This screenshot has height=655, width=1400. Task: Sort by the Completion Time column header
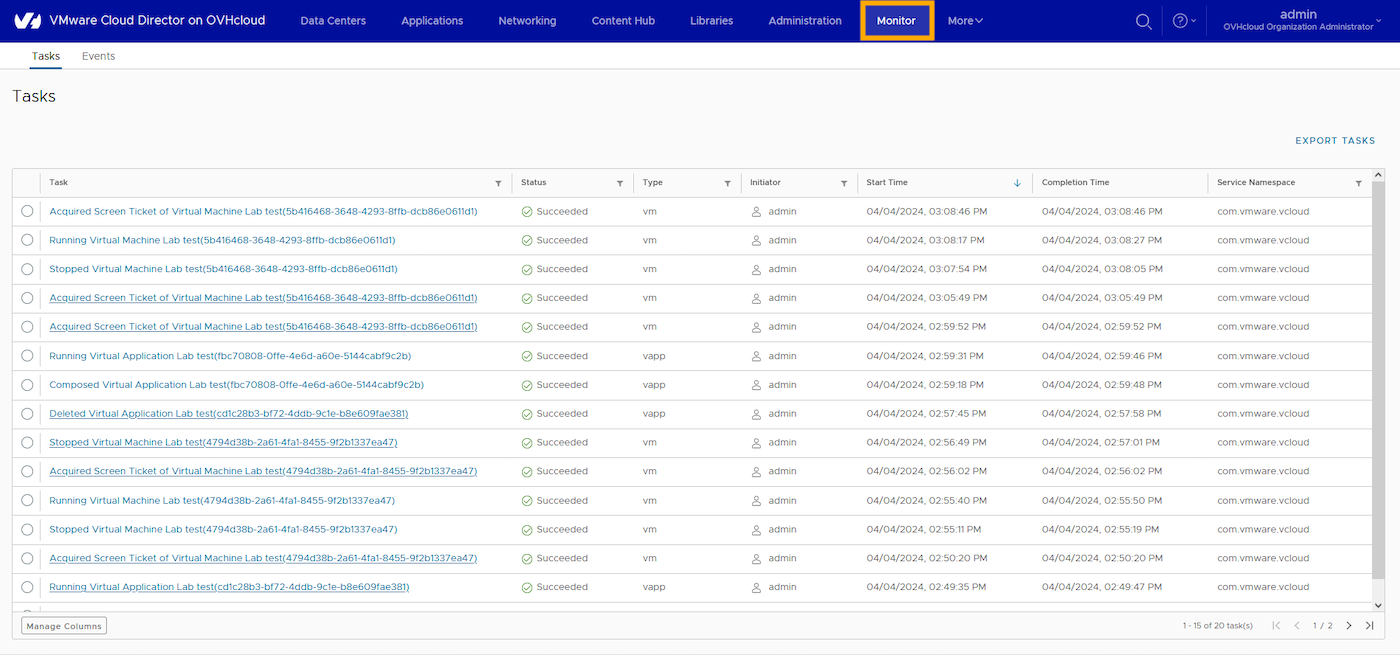1075,183
